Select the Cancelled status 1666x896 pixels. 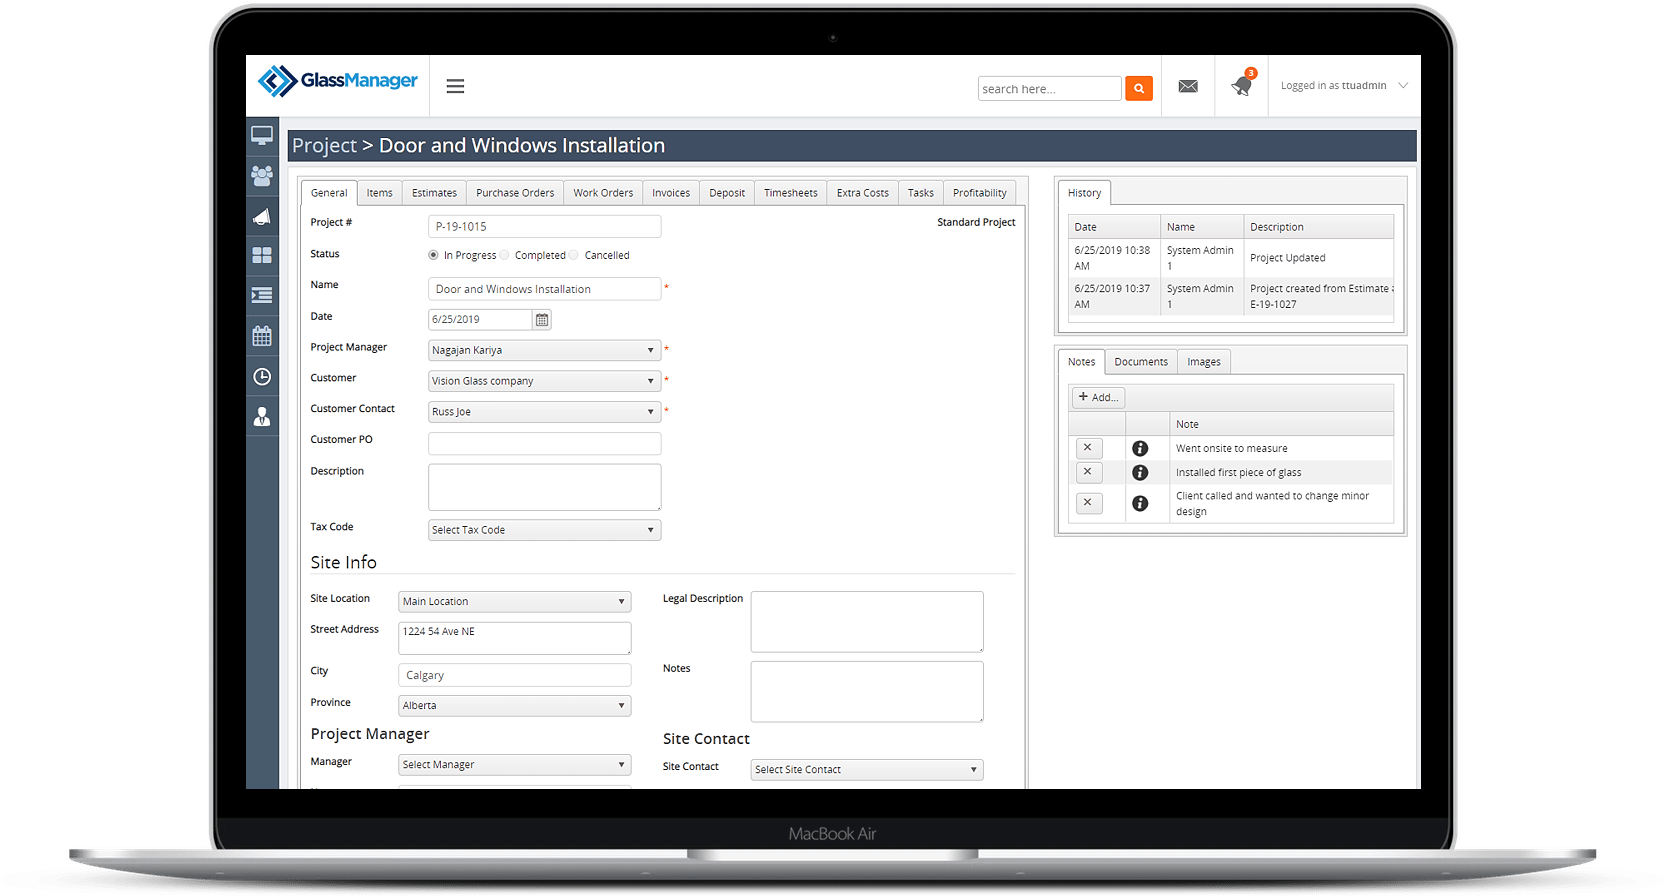[574, 256]
